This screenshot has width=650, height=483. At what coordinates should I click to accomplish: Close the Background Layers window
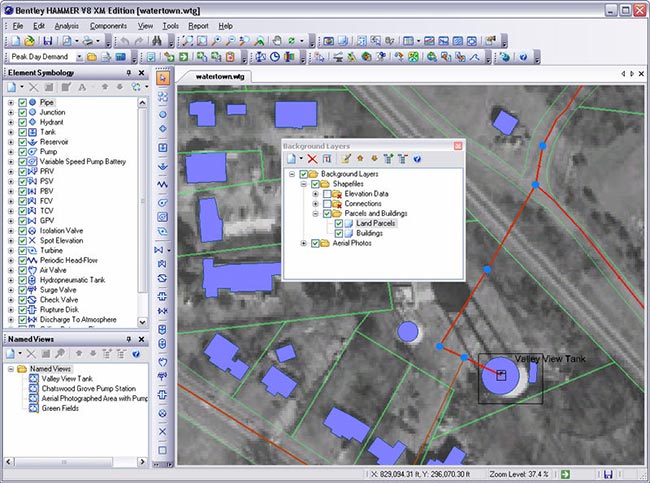coord(458,146)
